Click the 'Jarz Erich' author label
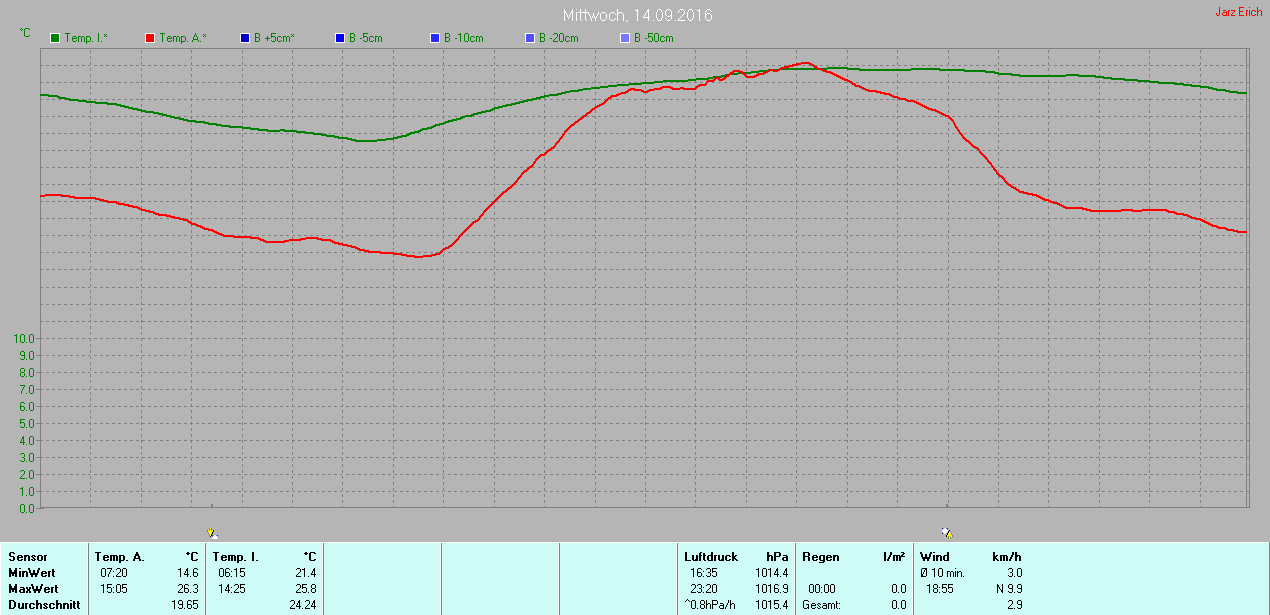 click(x=1238, y=12)
